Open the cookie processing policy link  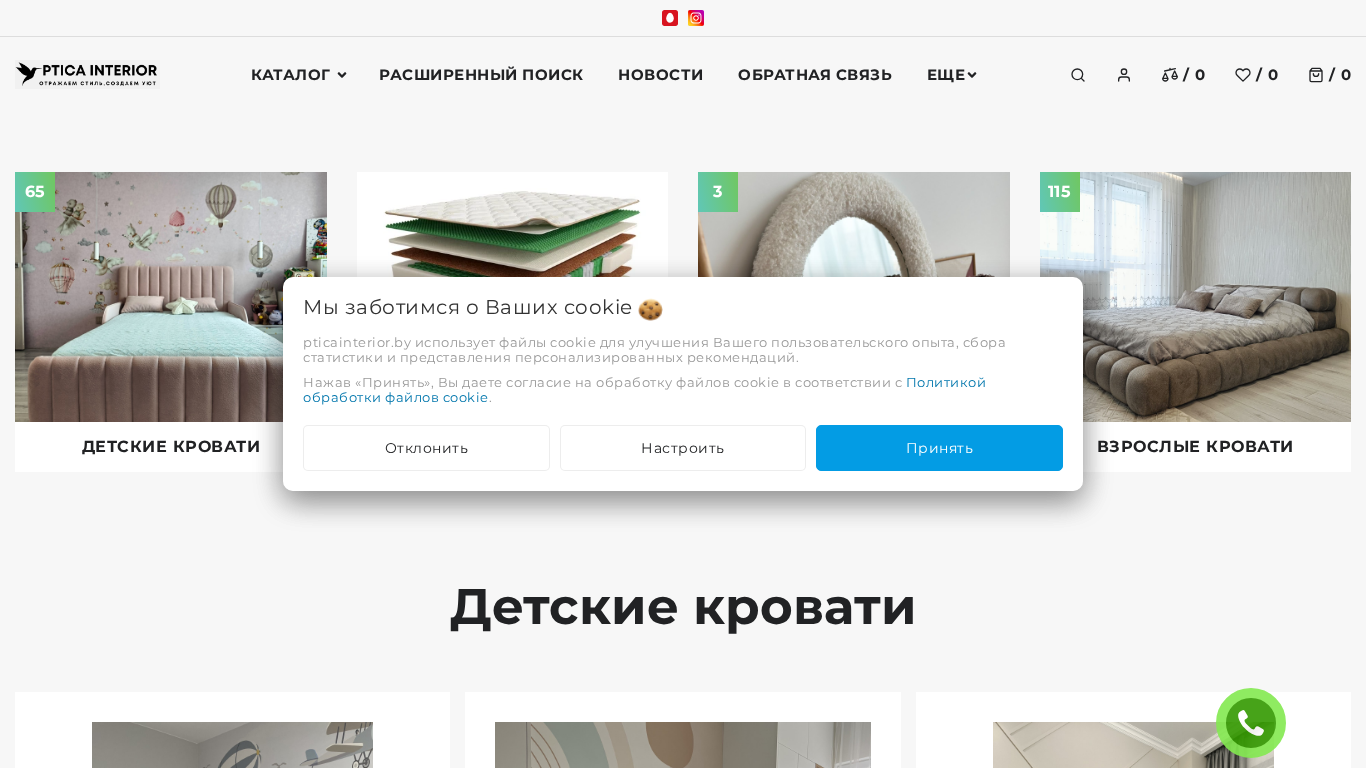[x=644, y=390]
